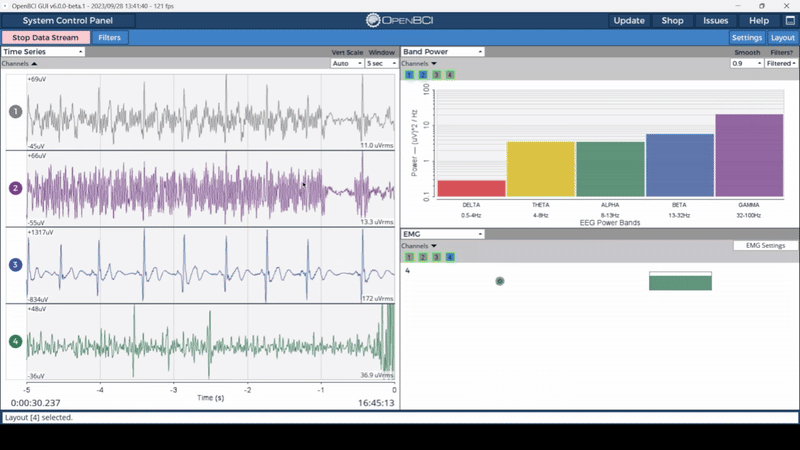Open the Time Series widget dropdown
Viewport: 800px width, 450px height.
pos(43,52)
